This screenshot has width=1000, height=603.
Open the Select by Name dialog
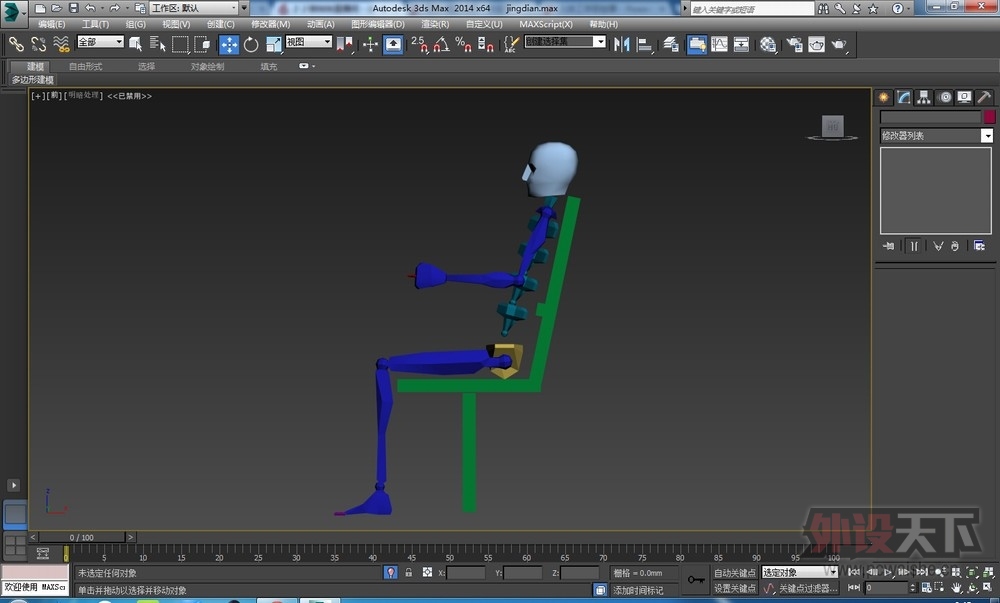tap(158, 44)
